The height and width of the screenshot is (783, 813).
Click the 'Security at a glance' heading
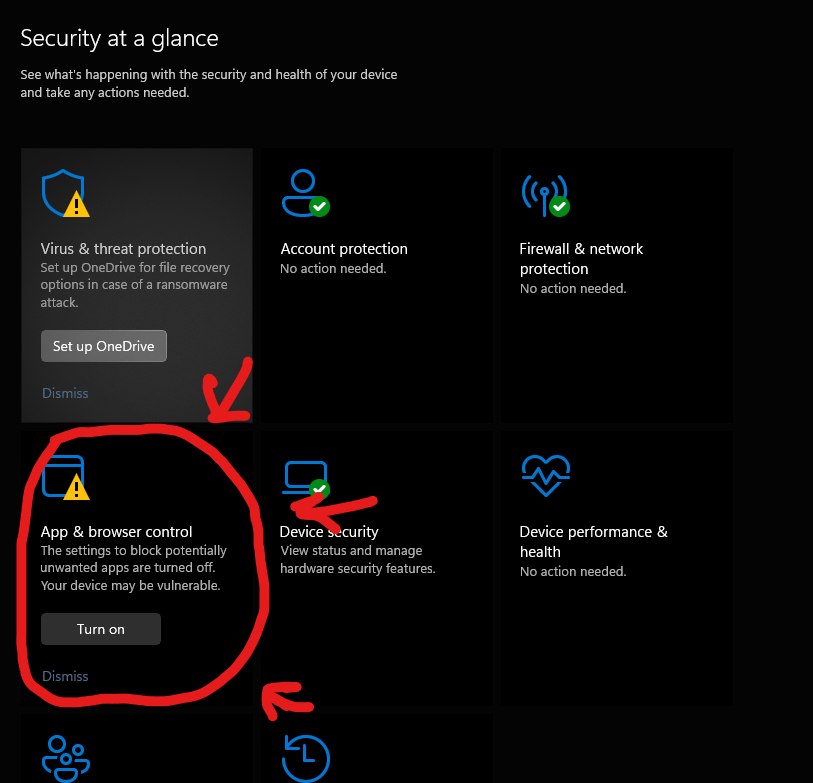tap(119, 38)
